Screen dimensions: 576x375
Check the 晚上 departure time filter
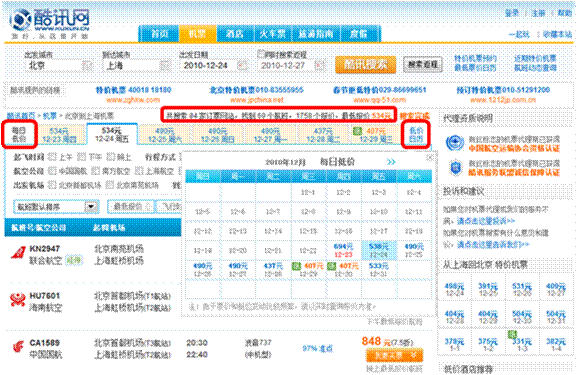click(x=110, y=157)
